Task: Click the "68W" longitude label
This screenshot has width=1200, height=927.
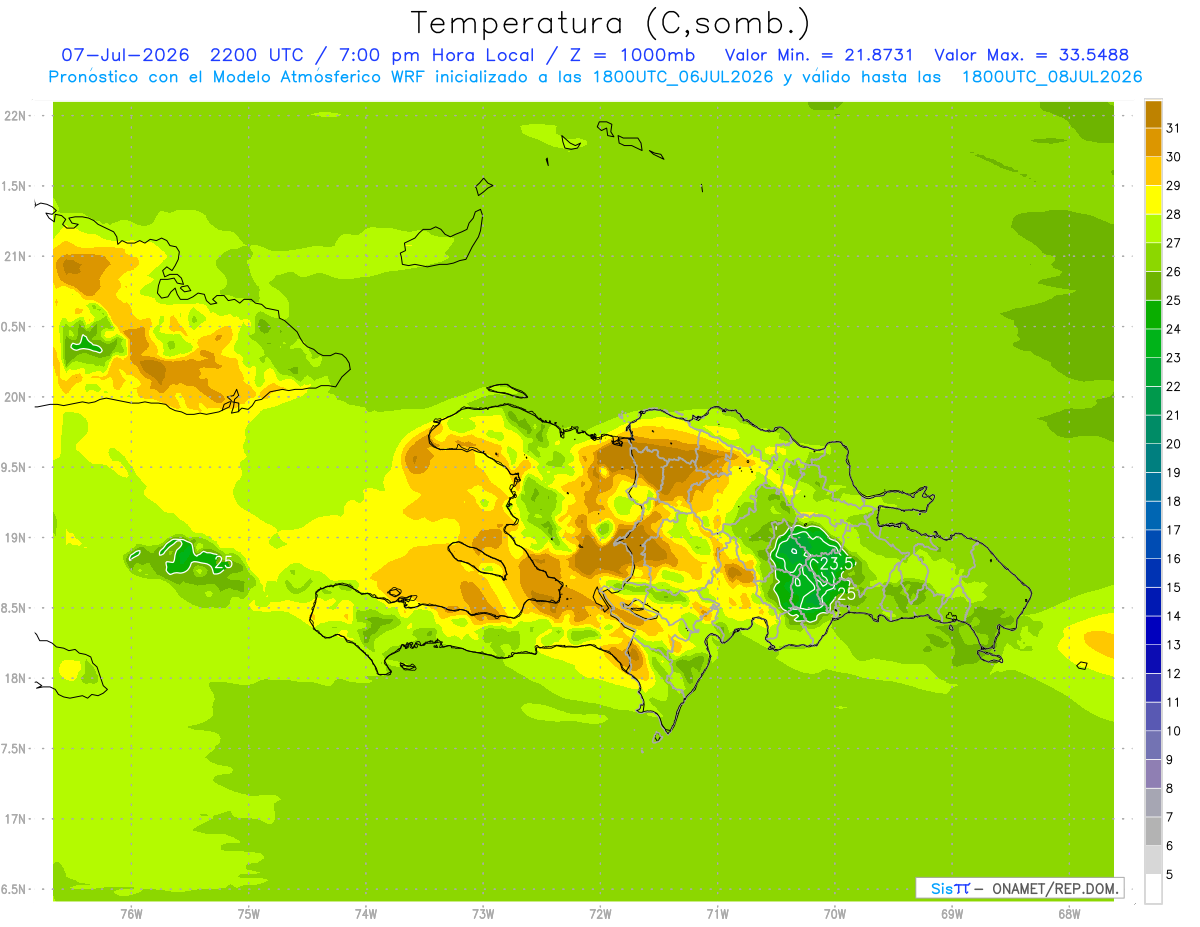Action: click(1069, 913)
